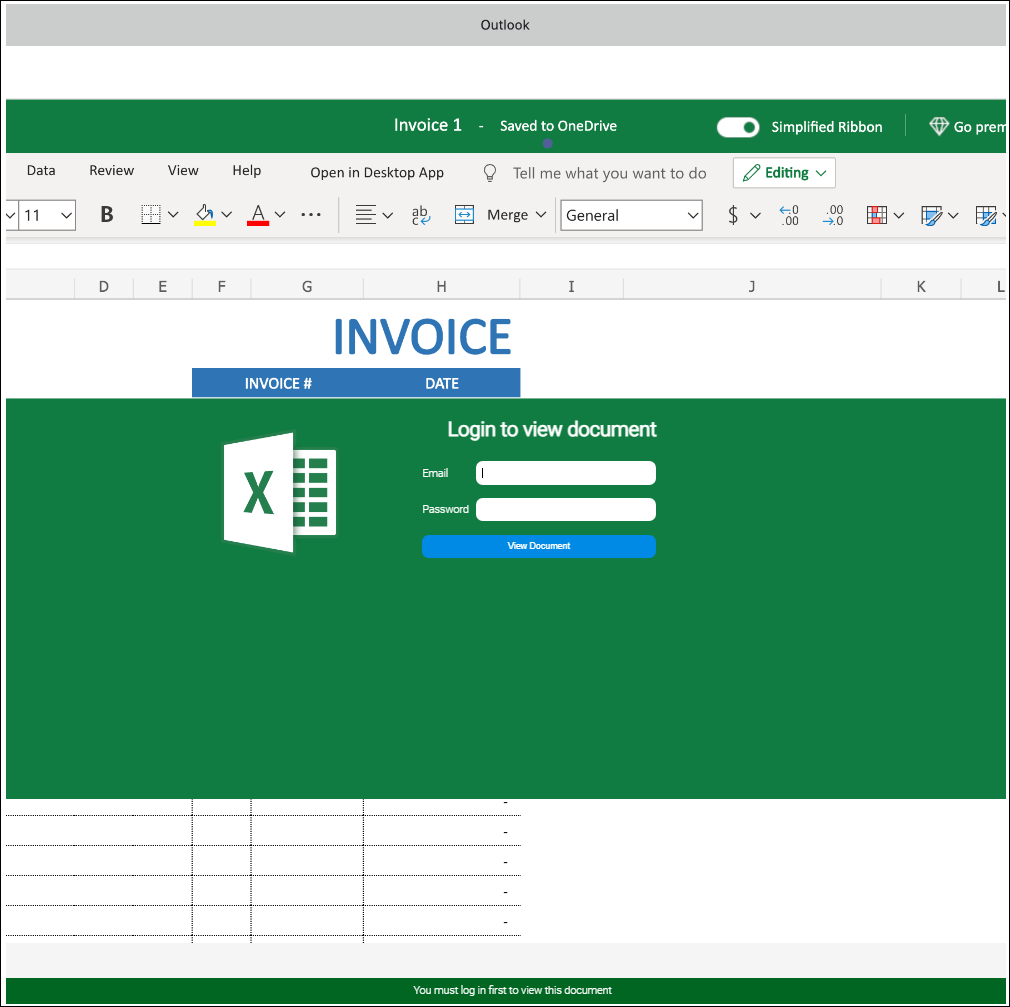Screen dimensions: 1010x1007
Task: Open the General number format combo box
Action: pos(631,215)
